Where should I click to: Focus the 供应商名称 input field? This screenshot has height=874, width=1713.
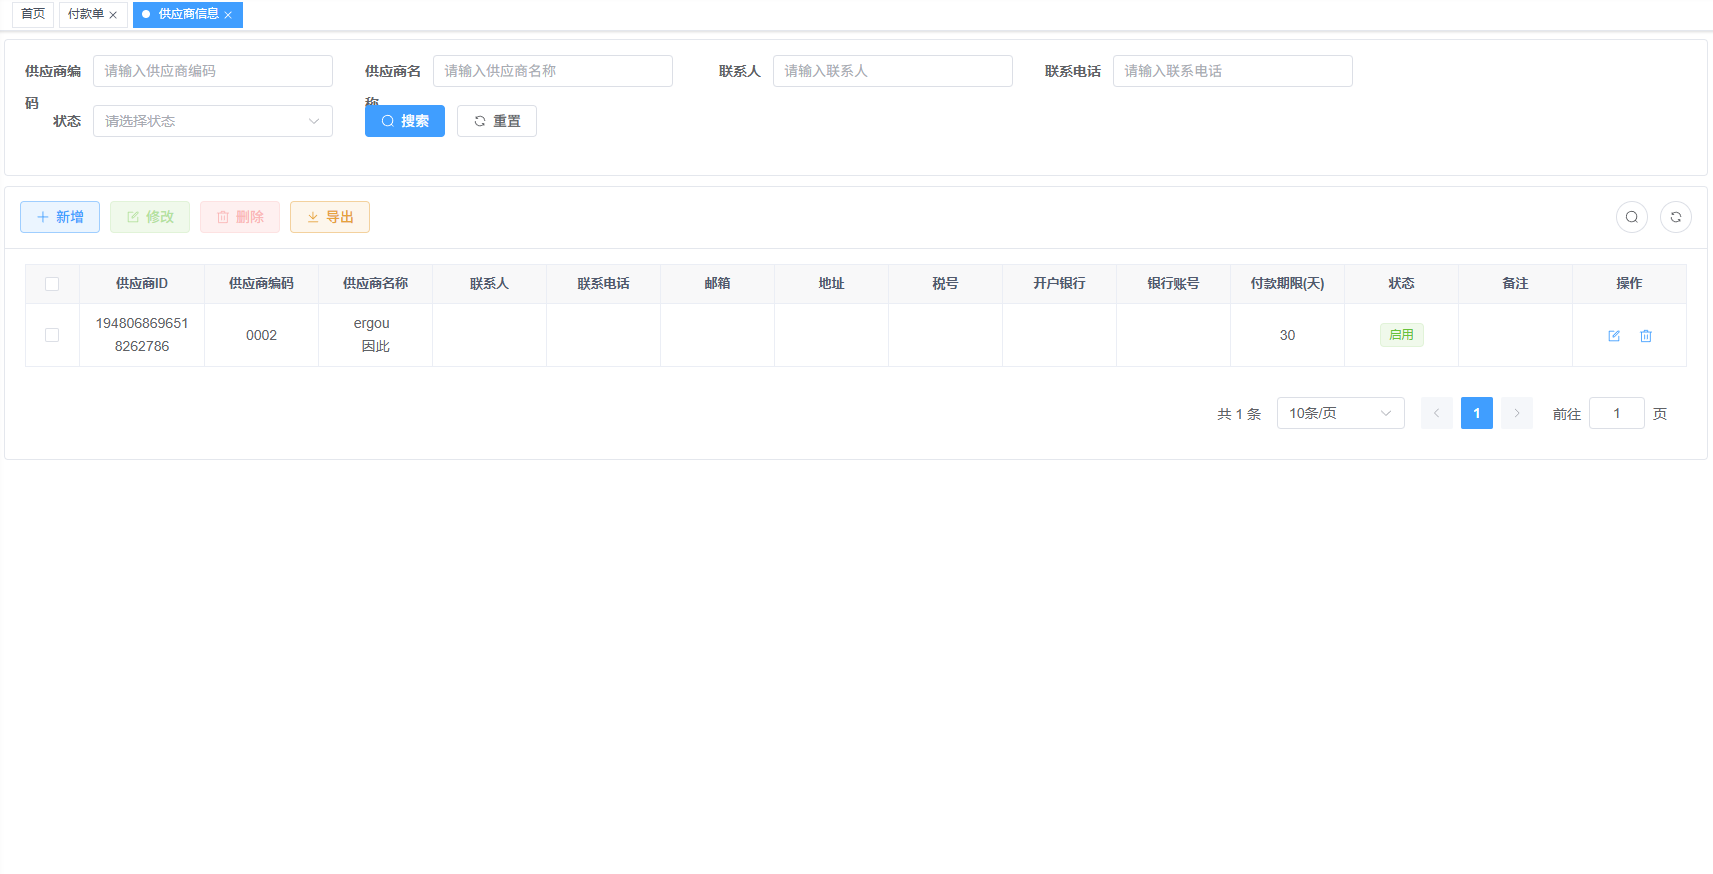click(553, 71)
